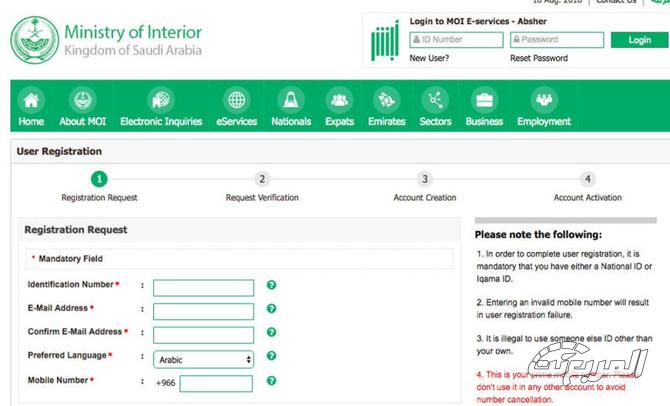Click the Reset Password link
Viewport: 670px width, 406px height.
(538, 59)
